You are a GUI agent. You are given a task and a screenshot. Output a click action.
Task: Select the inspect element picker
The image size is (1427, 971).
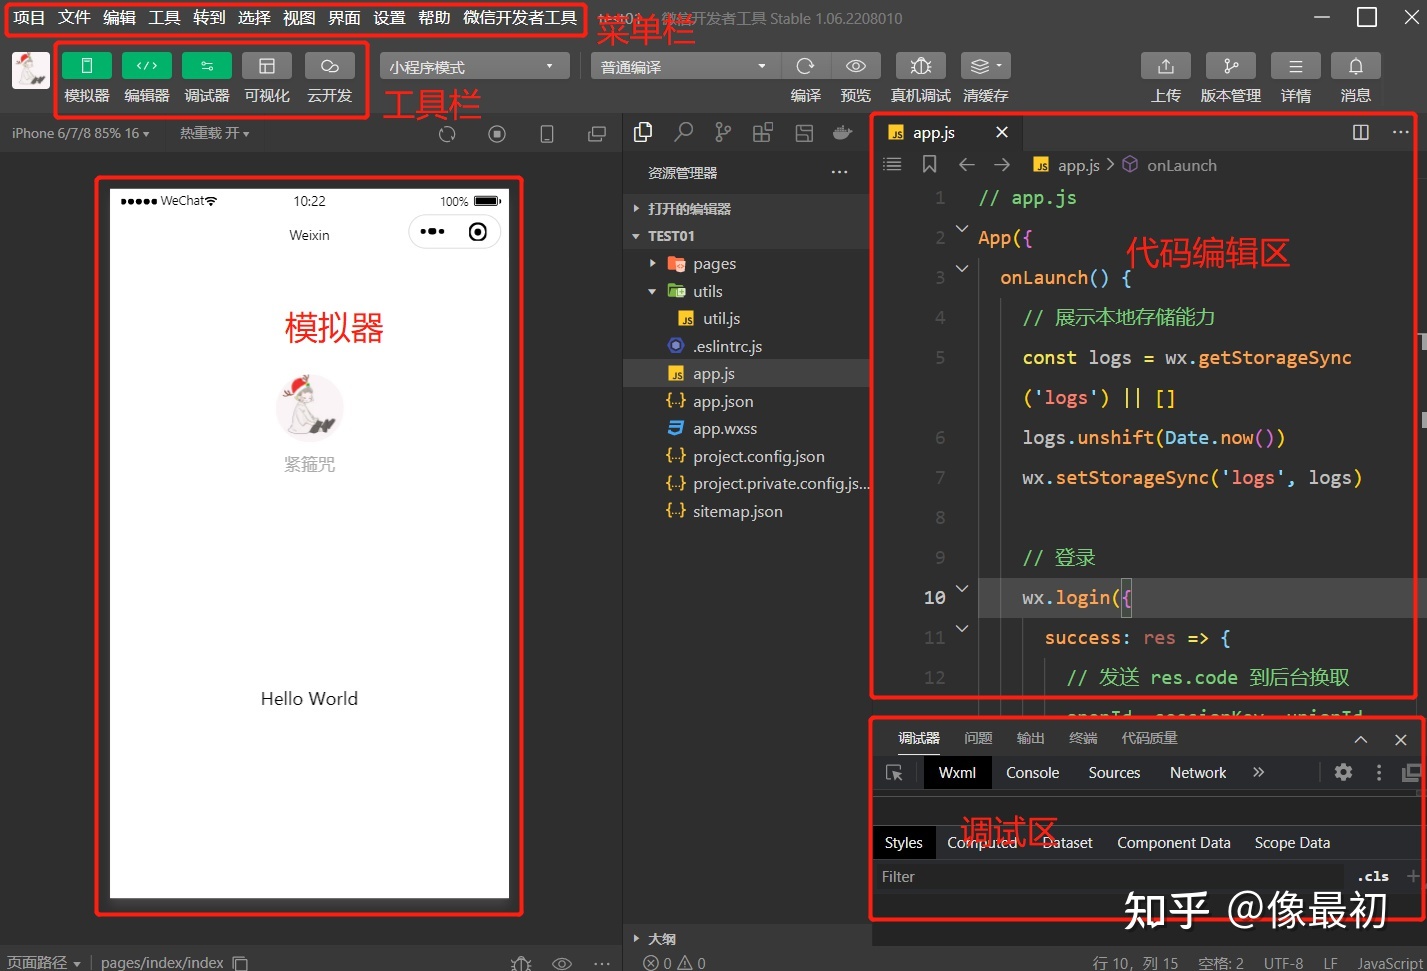[x=894, y=773]
